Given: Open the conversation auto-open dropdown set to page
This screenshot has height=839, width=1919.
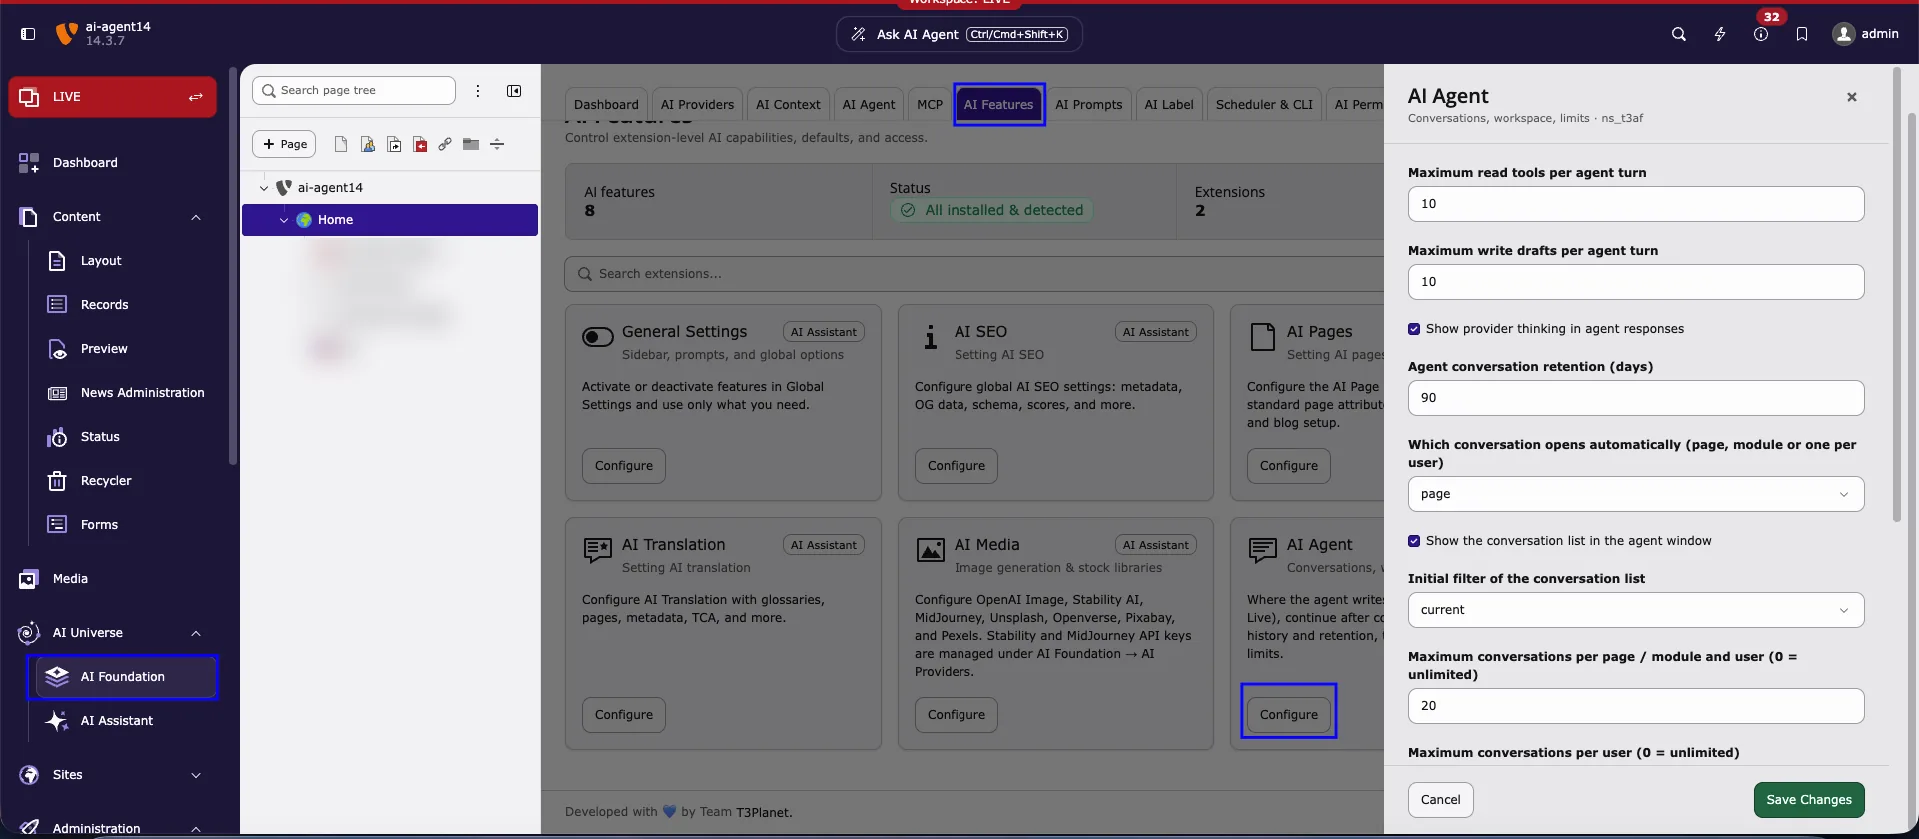Looking at the screenshot, I should click(x=1636, y=494).
